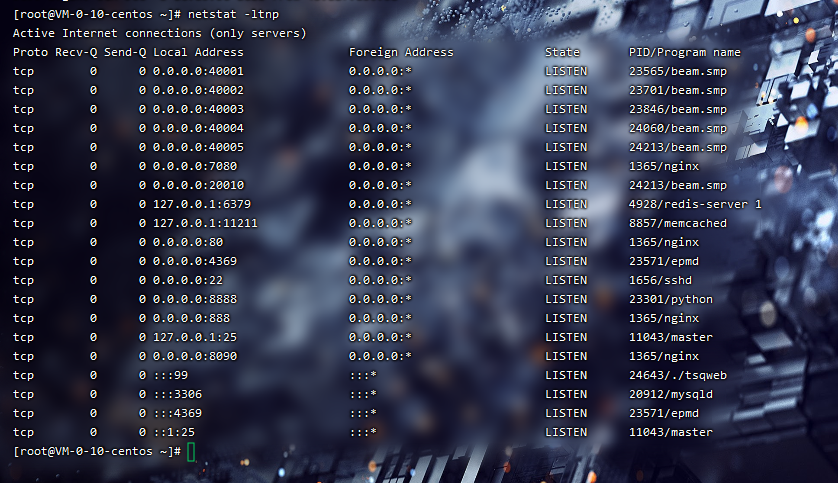Click the "PID/Program name" column header
Screen dimensions: 838x483
[684, 52]
